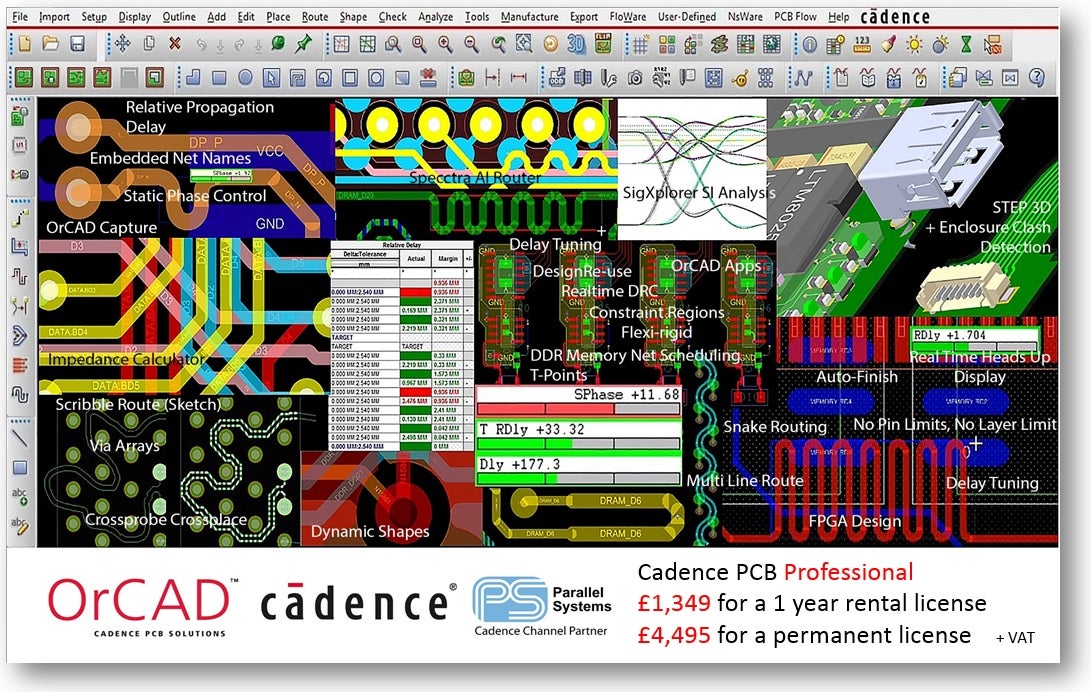Open the Manufacture menu
Viewport: 1091px width, 692px height.
click(x=529, y=17)
